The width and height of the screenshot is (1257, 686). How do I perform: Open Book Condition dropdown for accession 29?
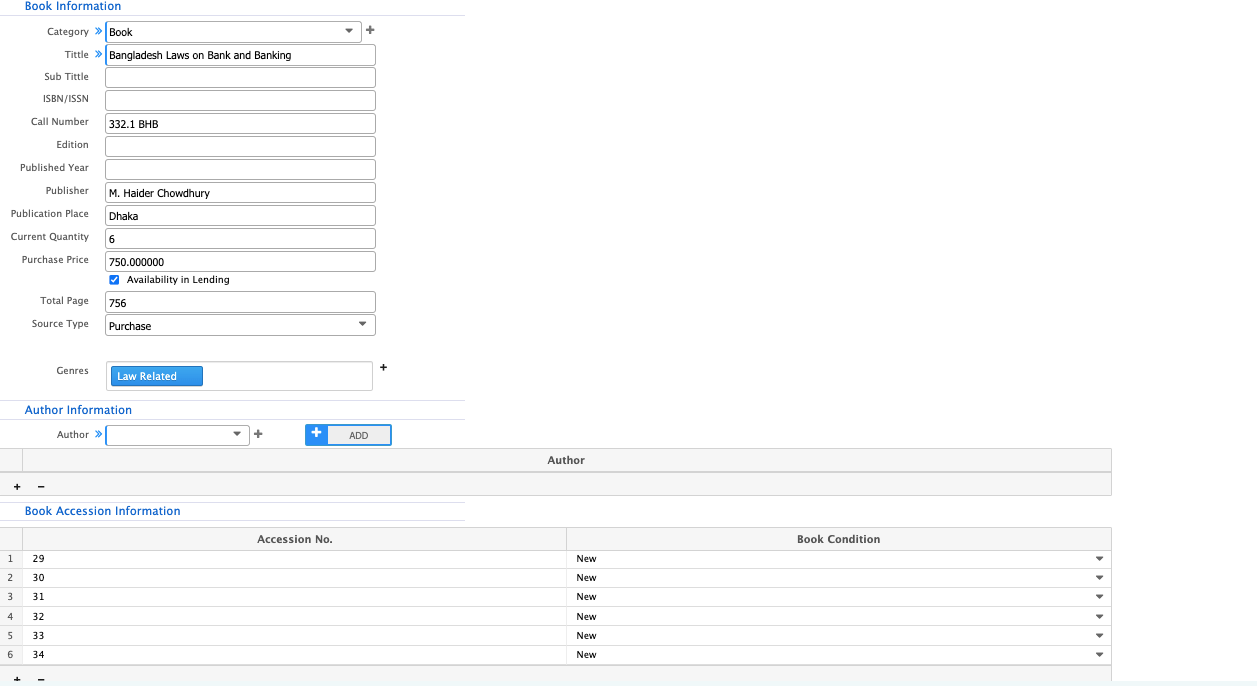click(x=1099, y=559)
